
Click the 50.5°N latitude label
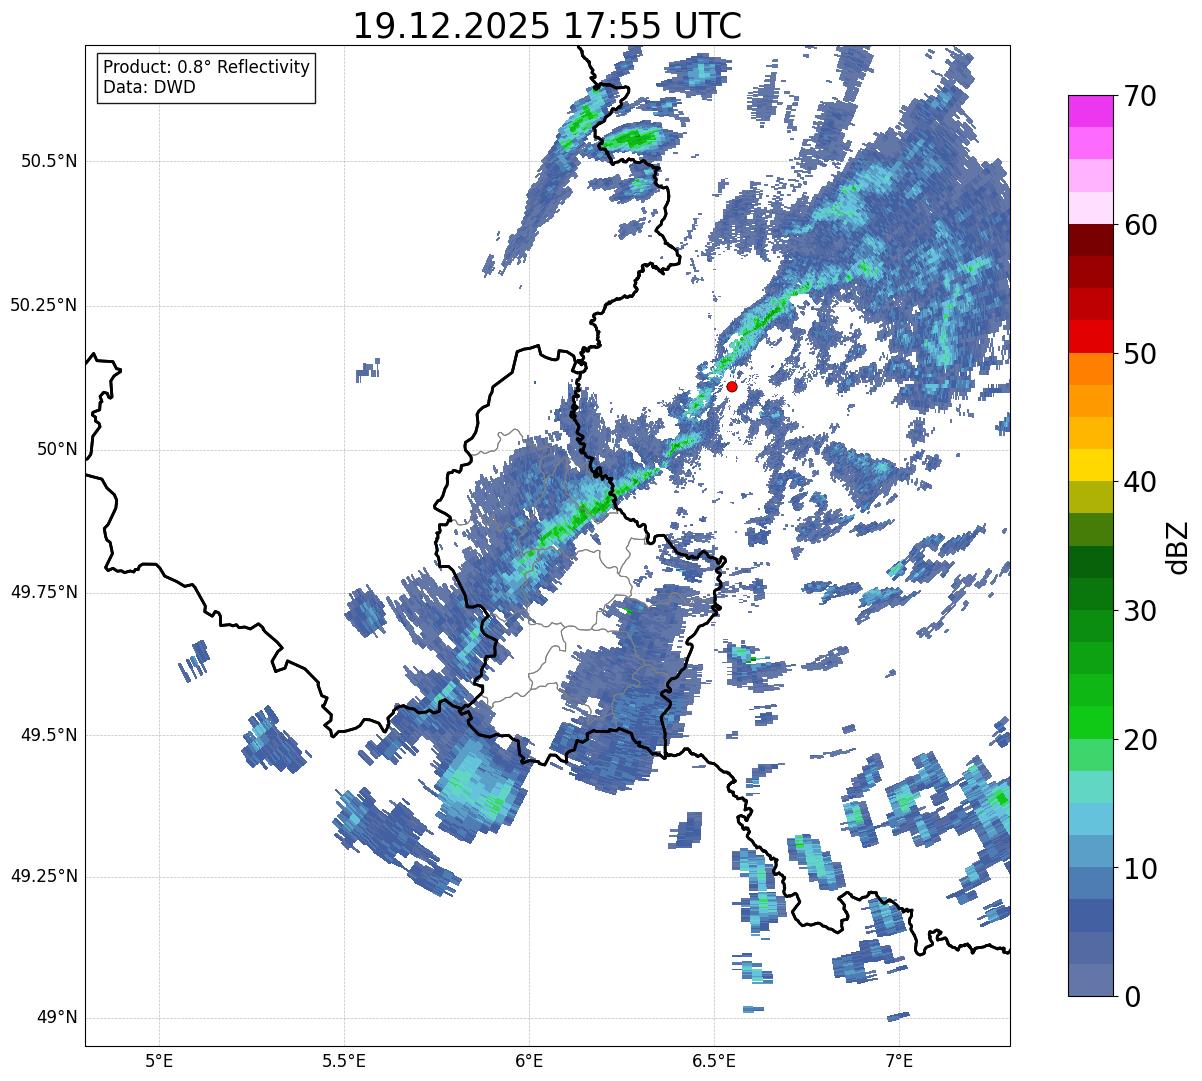point(49,161)
